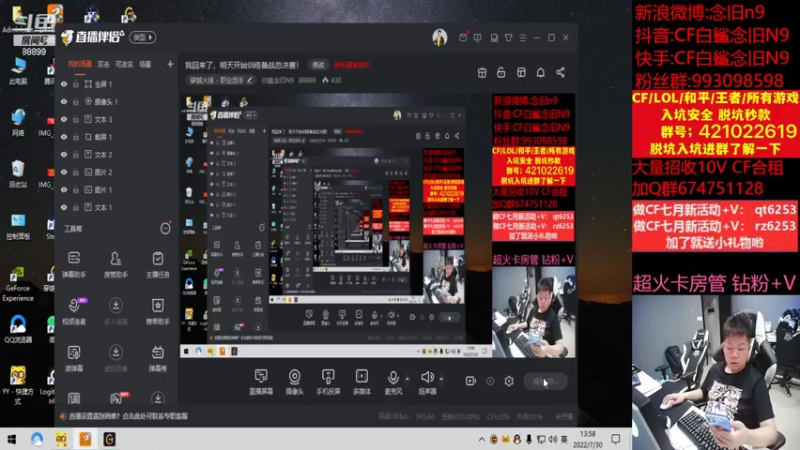Viewport: 800px width, 450px height.
Task: Click the trash icon above preview
Action: [x=482, y=72]
